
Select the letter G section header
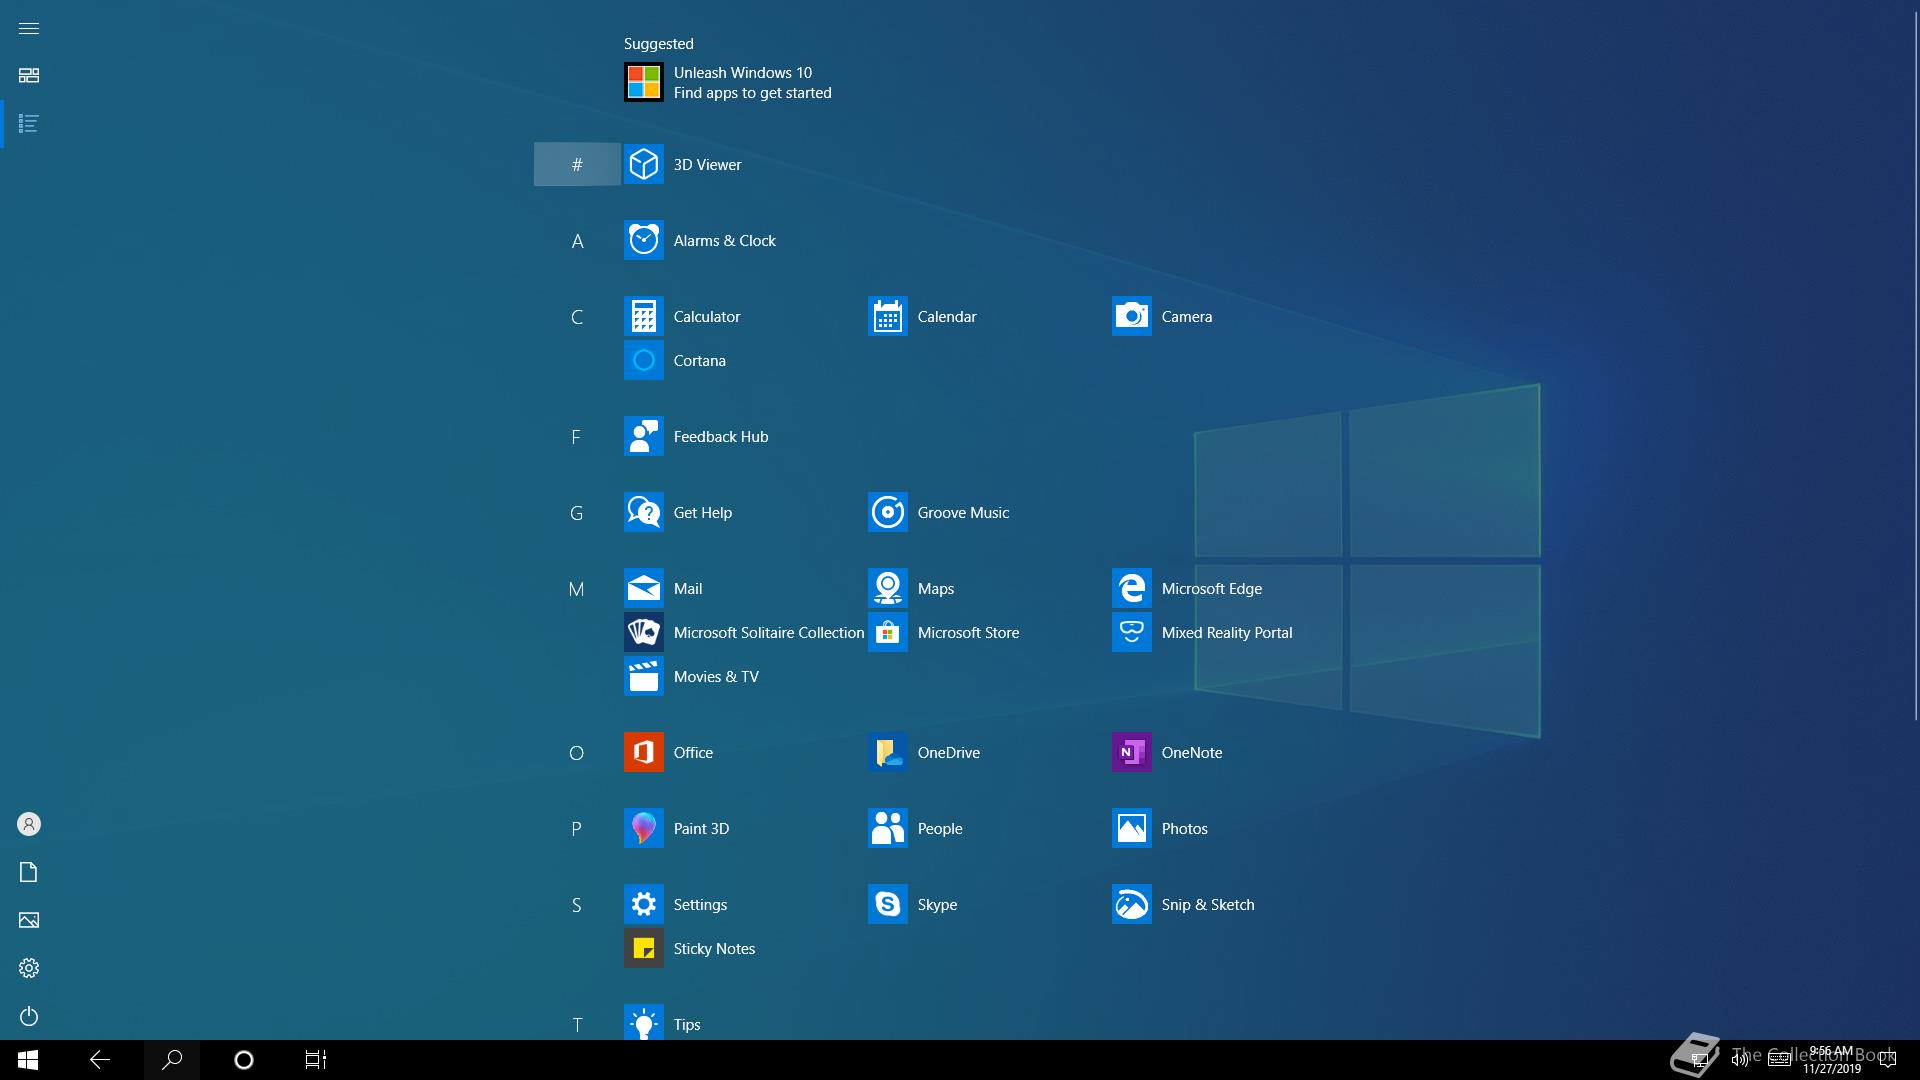[x=577, y=512]
